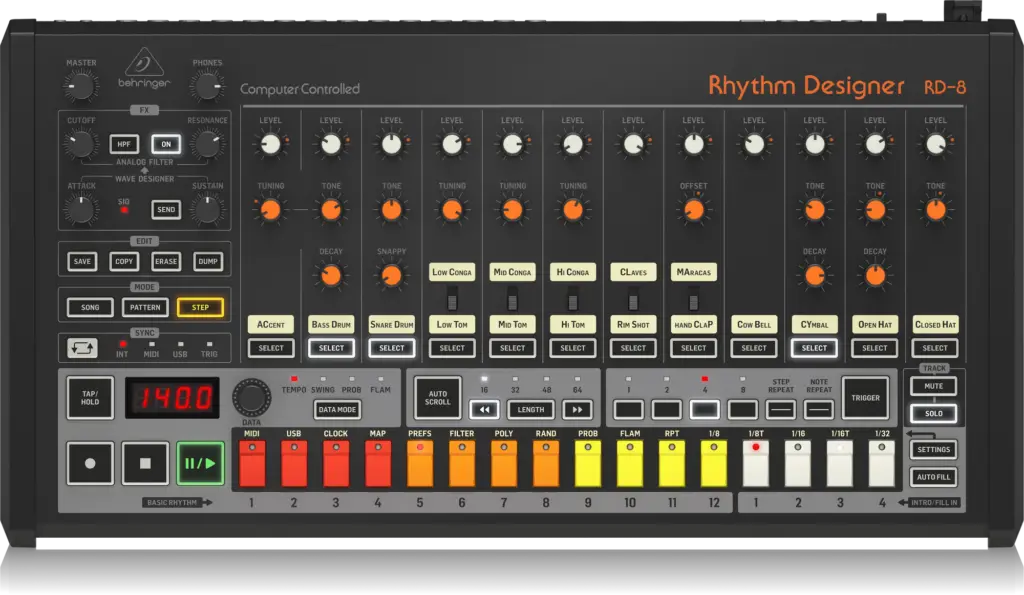Flip the Low Conga/Low Tom switch
Image resolution: width=1024 pixels, height=595 pixels.
(x=452, y=301)
